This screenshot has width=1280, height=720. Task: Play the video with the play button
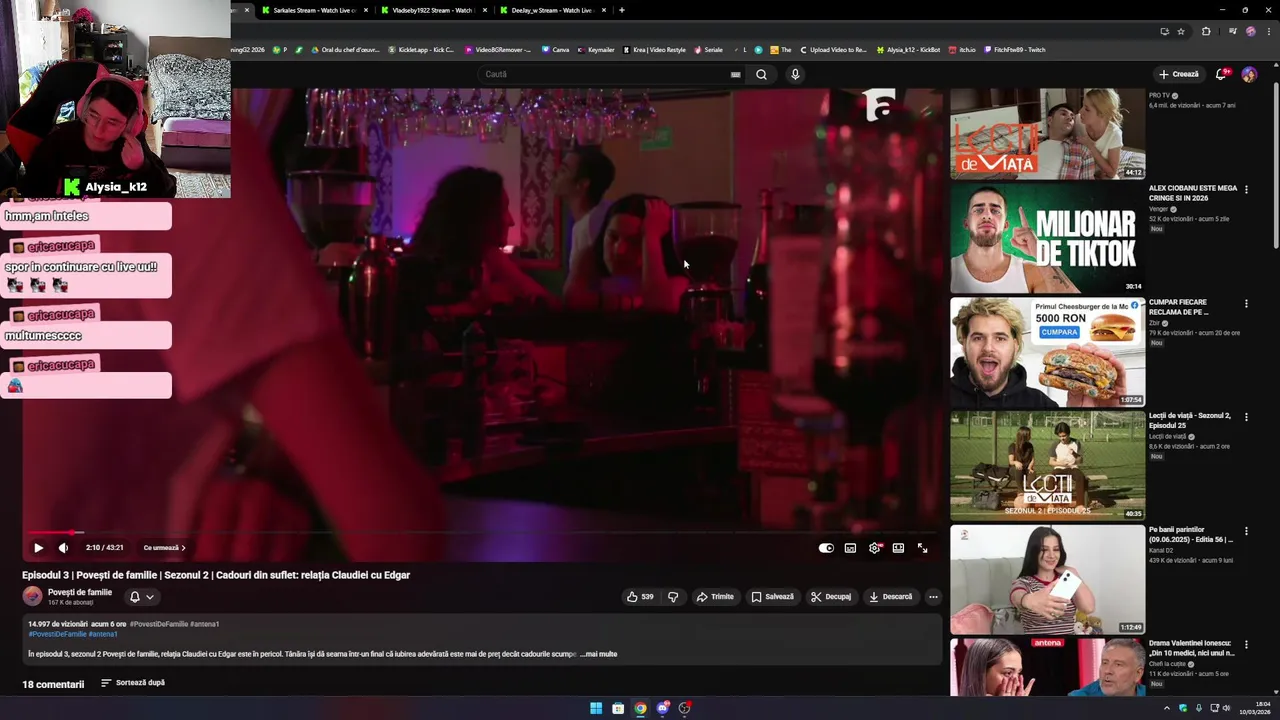(38, 548)
